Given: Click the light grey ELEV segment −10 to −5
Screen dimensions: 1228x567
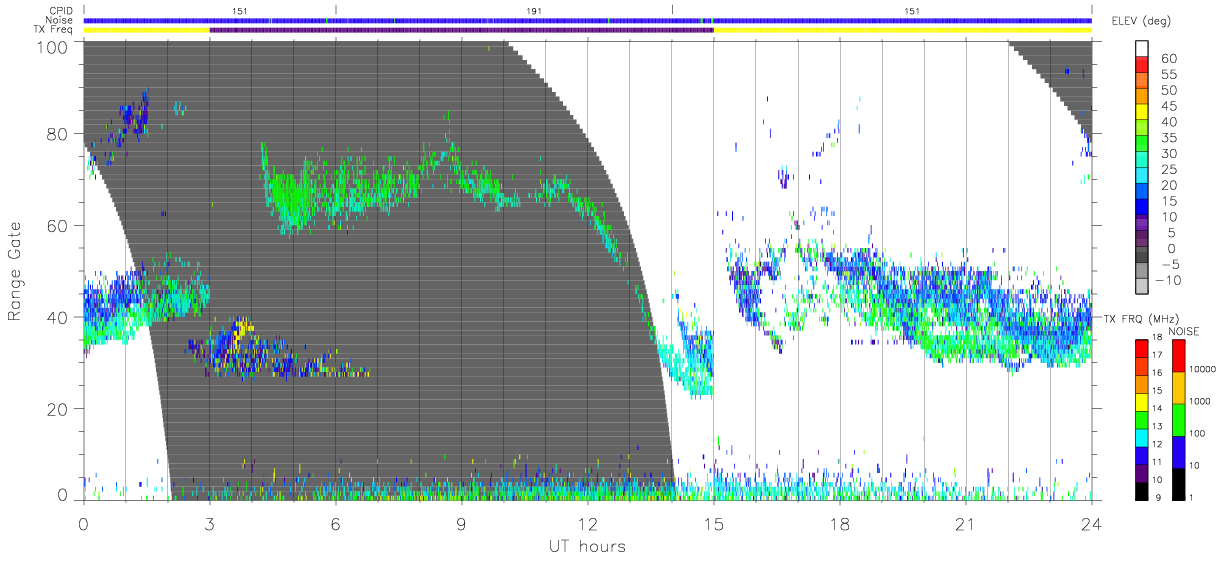Looking at the screenshot, I should pyautogui.click(x=1142, y=272).
